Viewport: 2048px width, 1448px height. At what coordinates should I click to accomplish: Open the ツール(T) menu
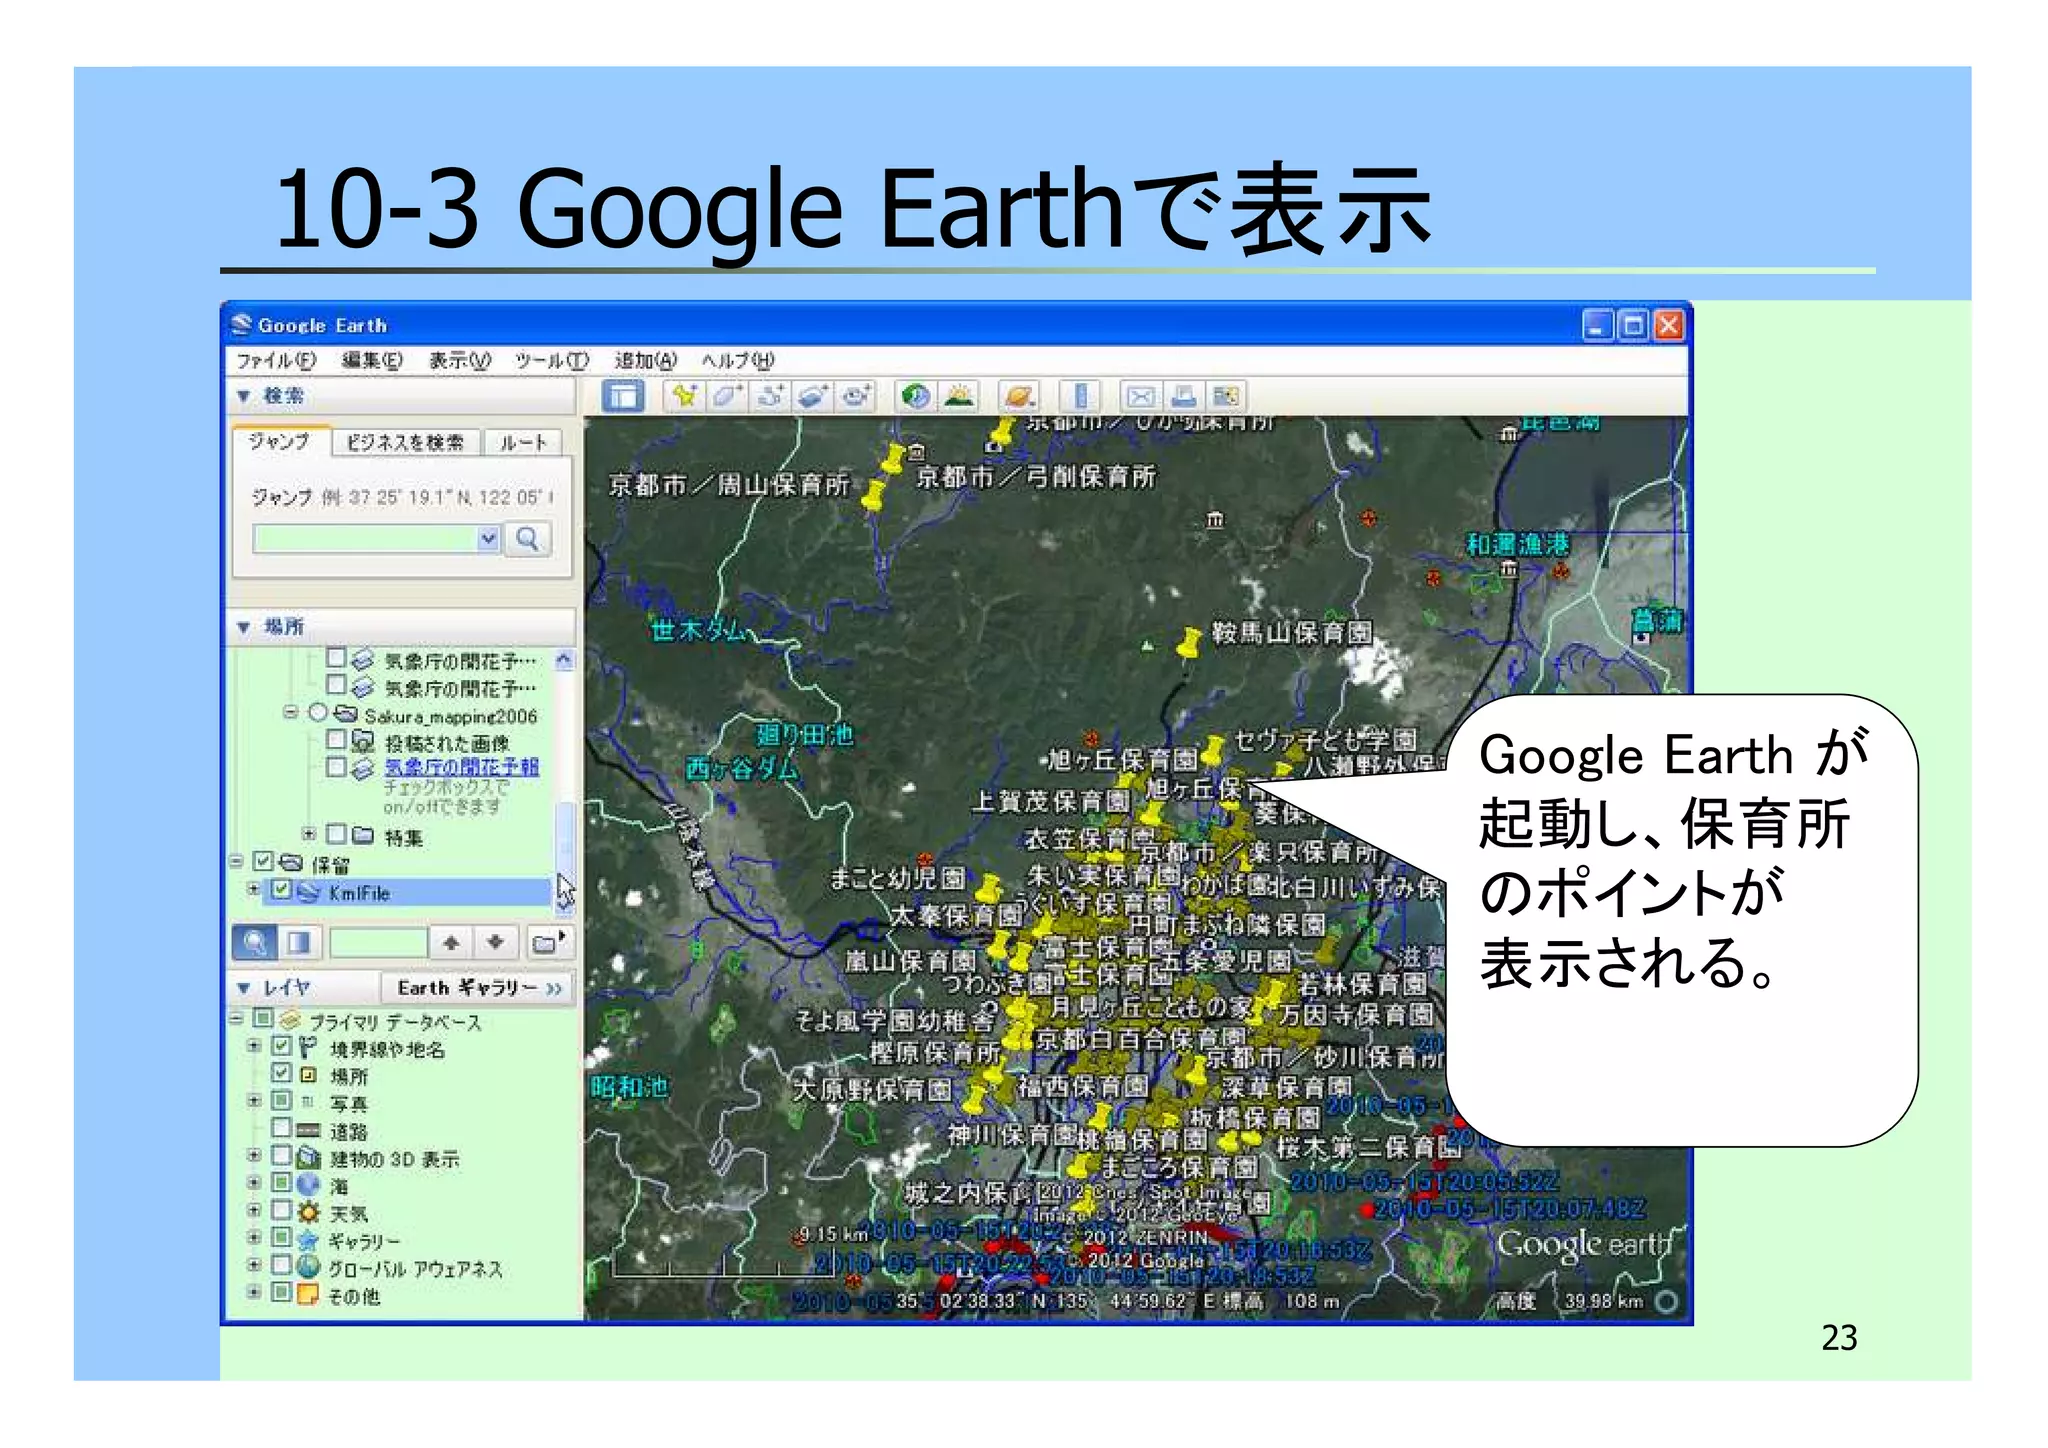point(552,361)
